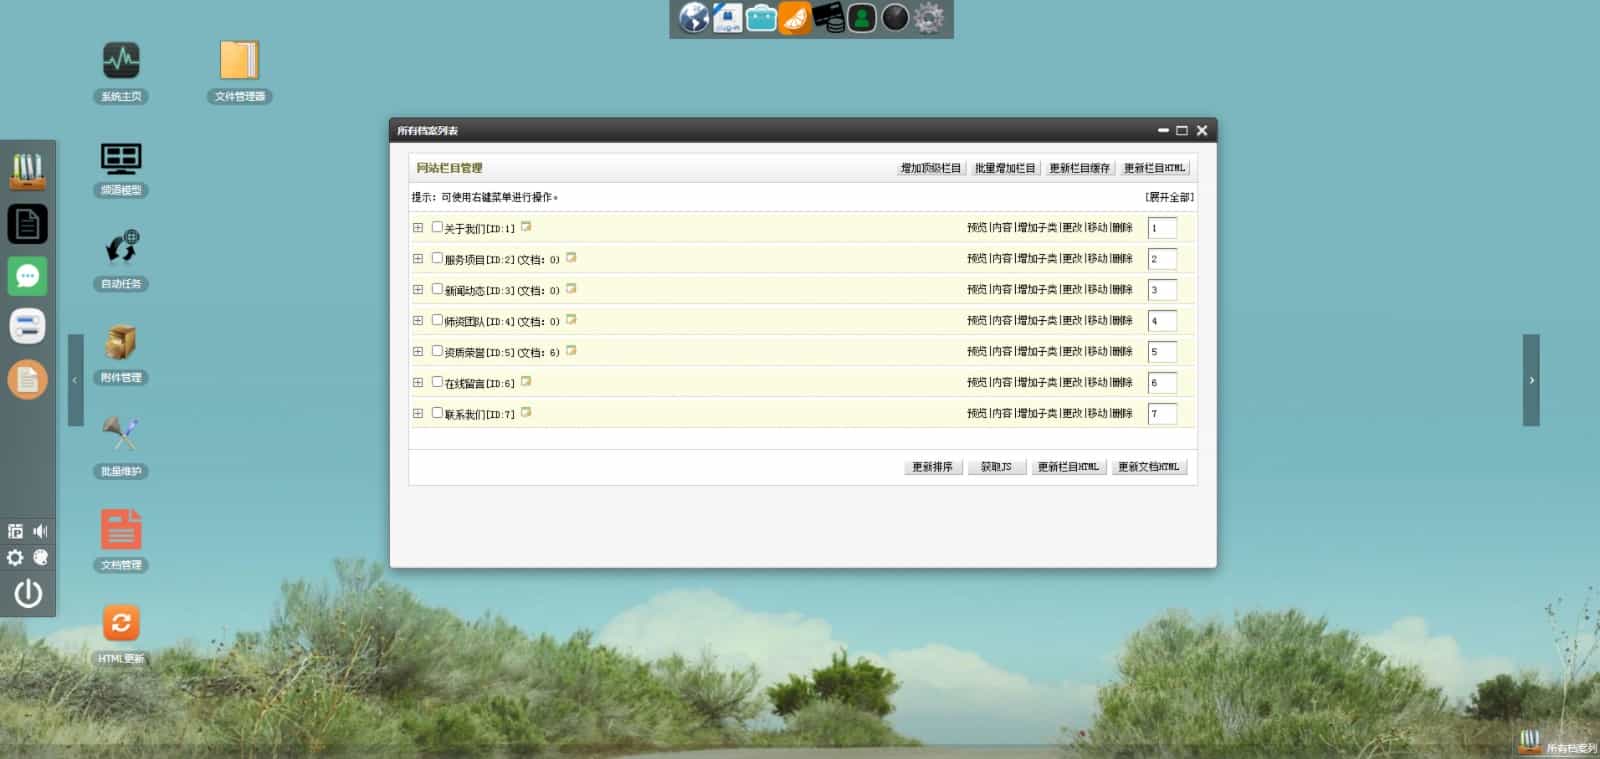Expand the 关于我们 column row
Viewport: 1600px width, 759px height.
click(418, 228)
